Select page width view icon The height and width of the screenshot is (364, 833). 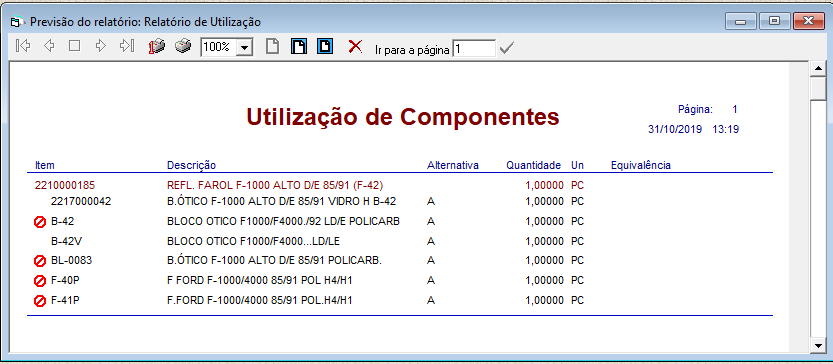point(299,46)
